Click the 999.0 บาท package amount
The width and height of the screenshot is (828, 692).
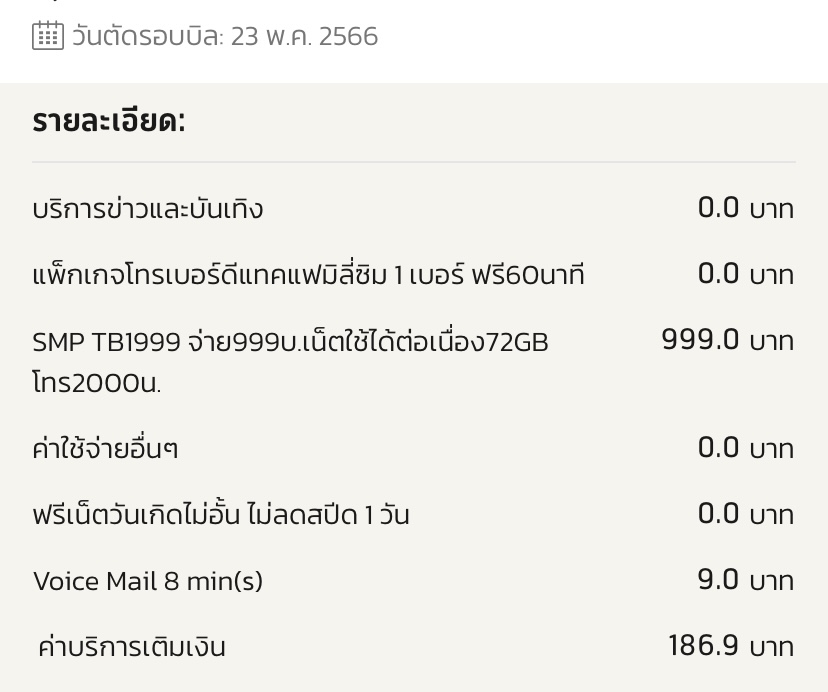[x=728, y=340]
